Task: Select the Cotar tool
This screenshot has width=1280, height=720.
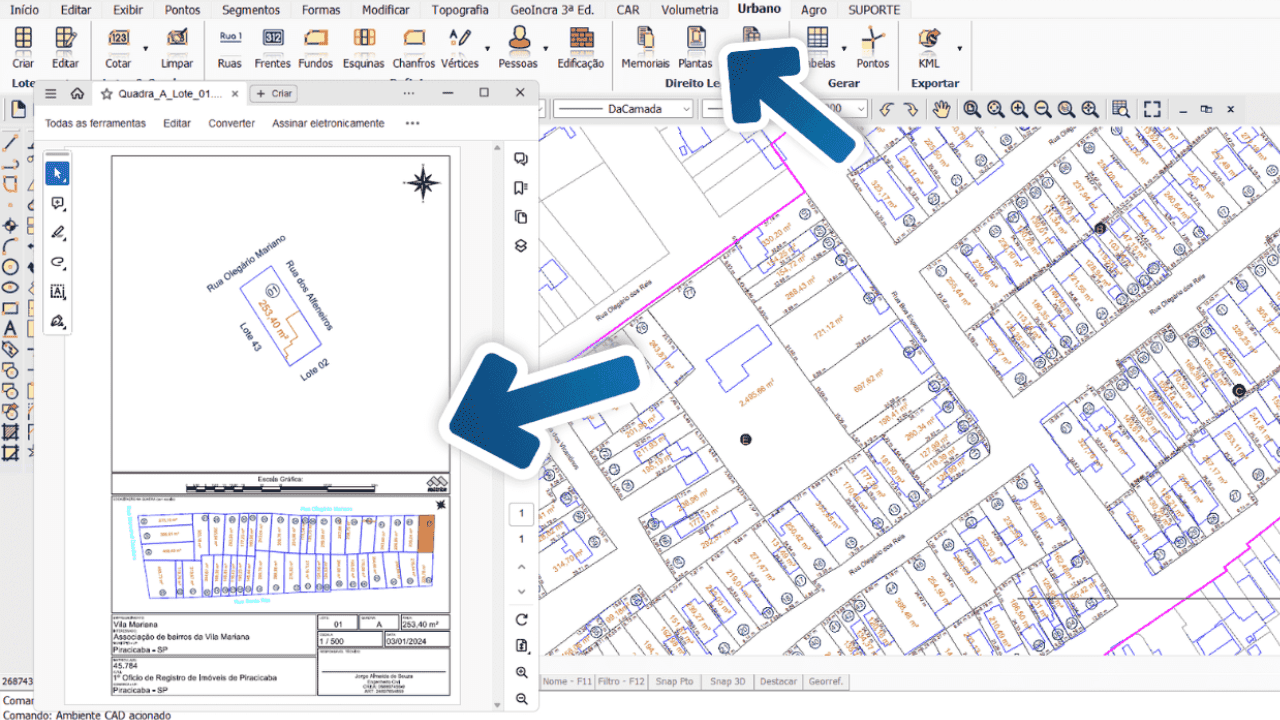Action: click(118, 40)
